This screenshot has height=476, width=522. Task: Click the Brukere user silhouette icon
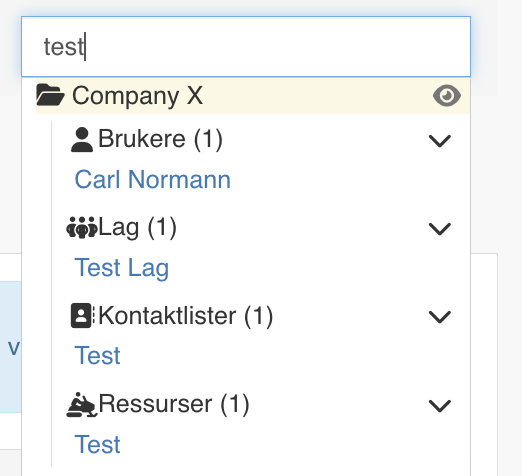(82, 139)
